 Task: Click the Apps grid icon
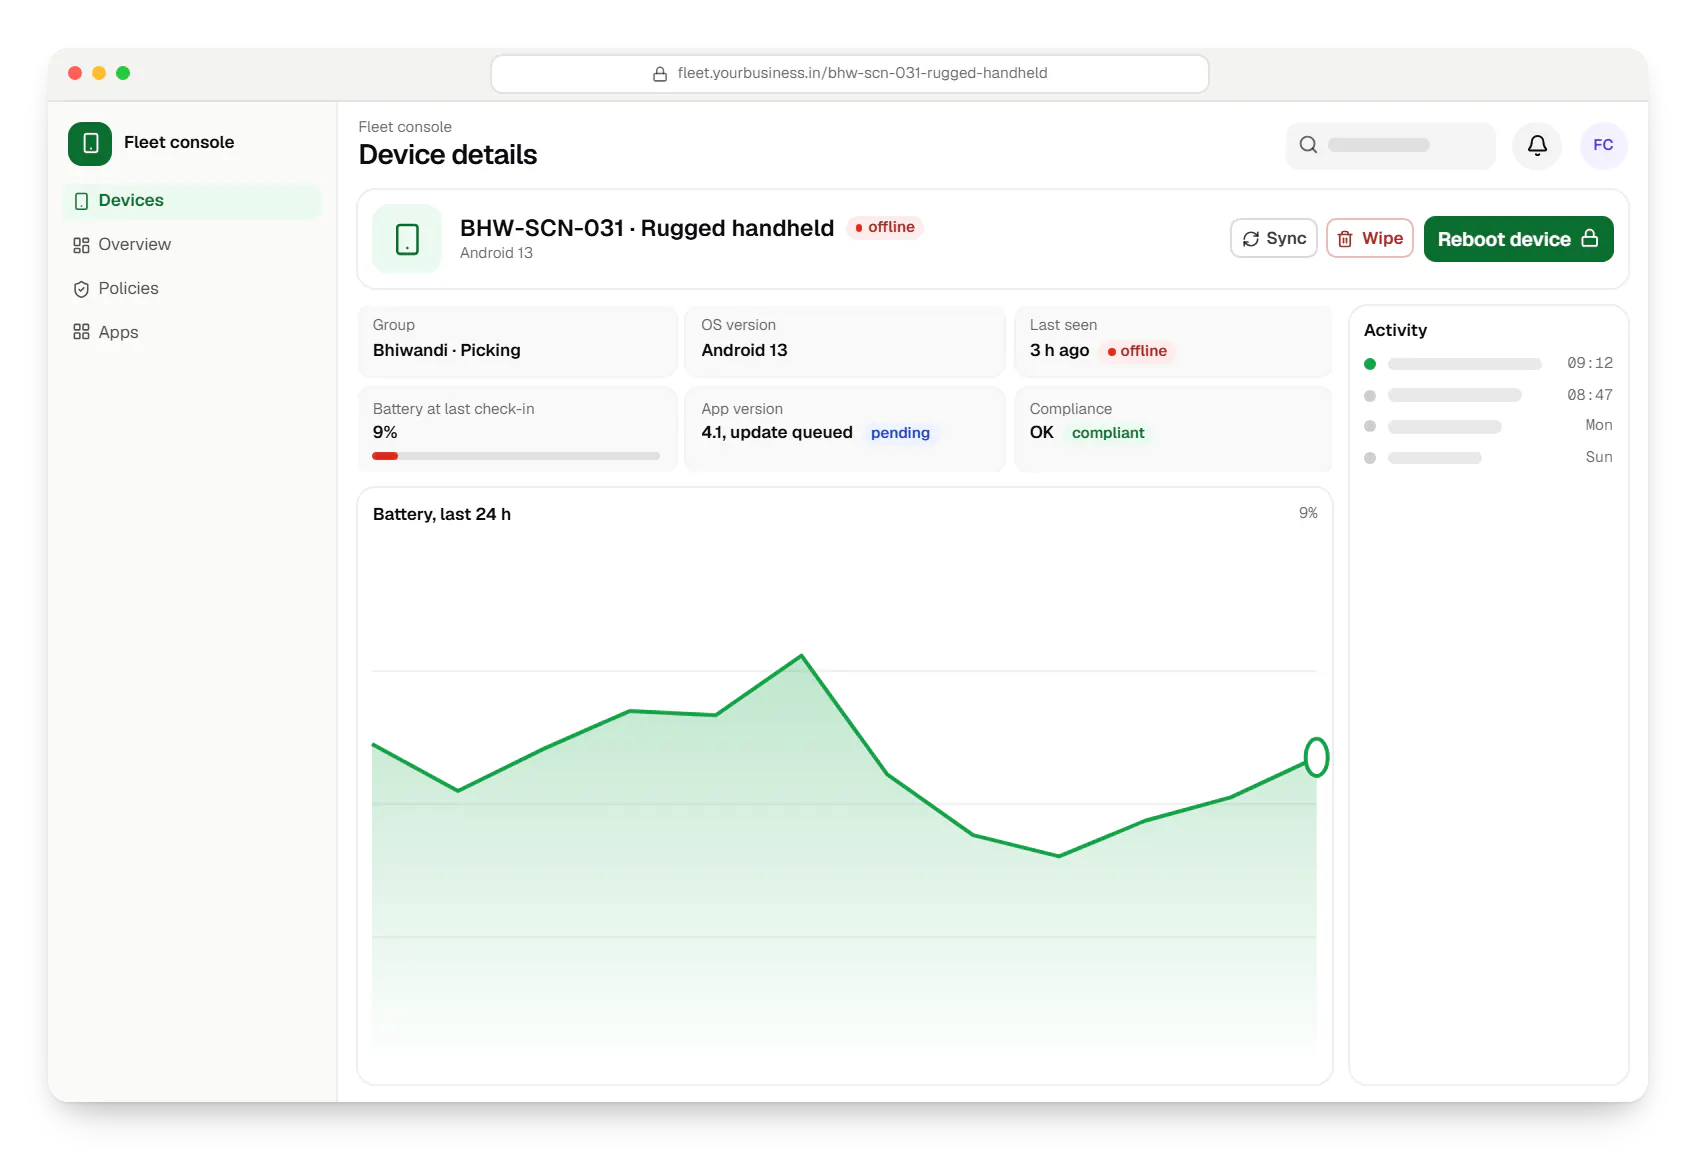(81, 332)
